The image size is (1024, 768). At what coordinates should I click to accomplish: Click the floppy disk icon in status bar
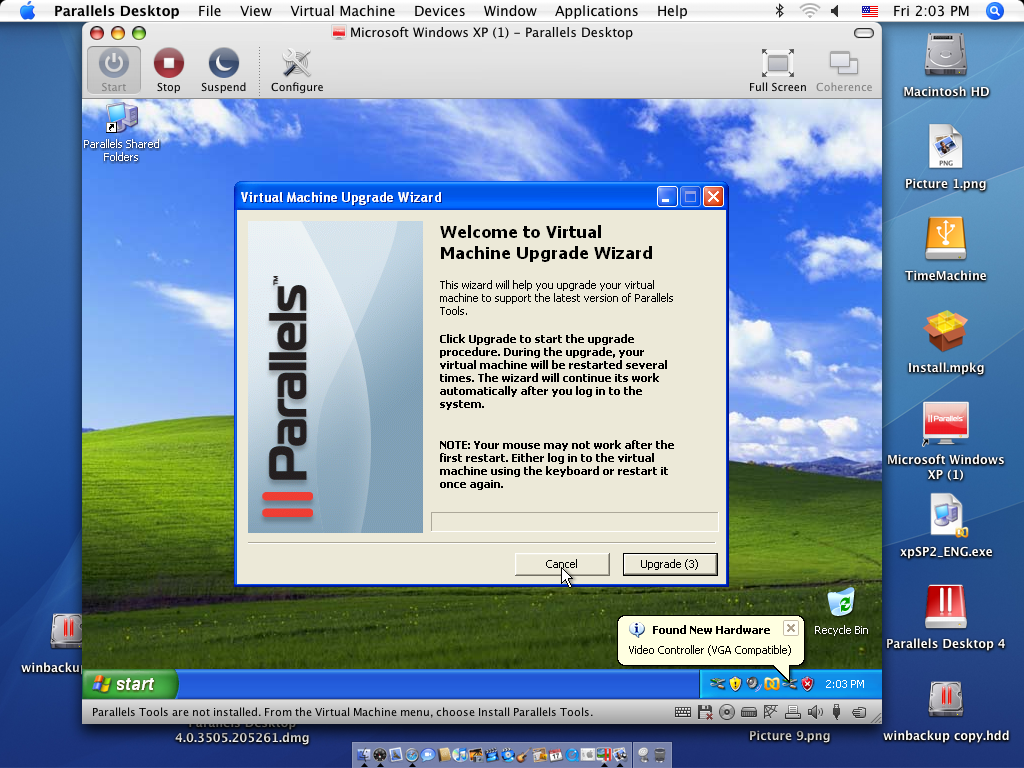[x=705, y=712]
